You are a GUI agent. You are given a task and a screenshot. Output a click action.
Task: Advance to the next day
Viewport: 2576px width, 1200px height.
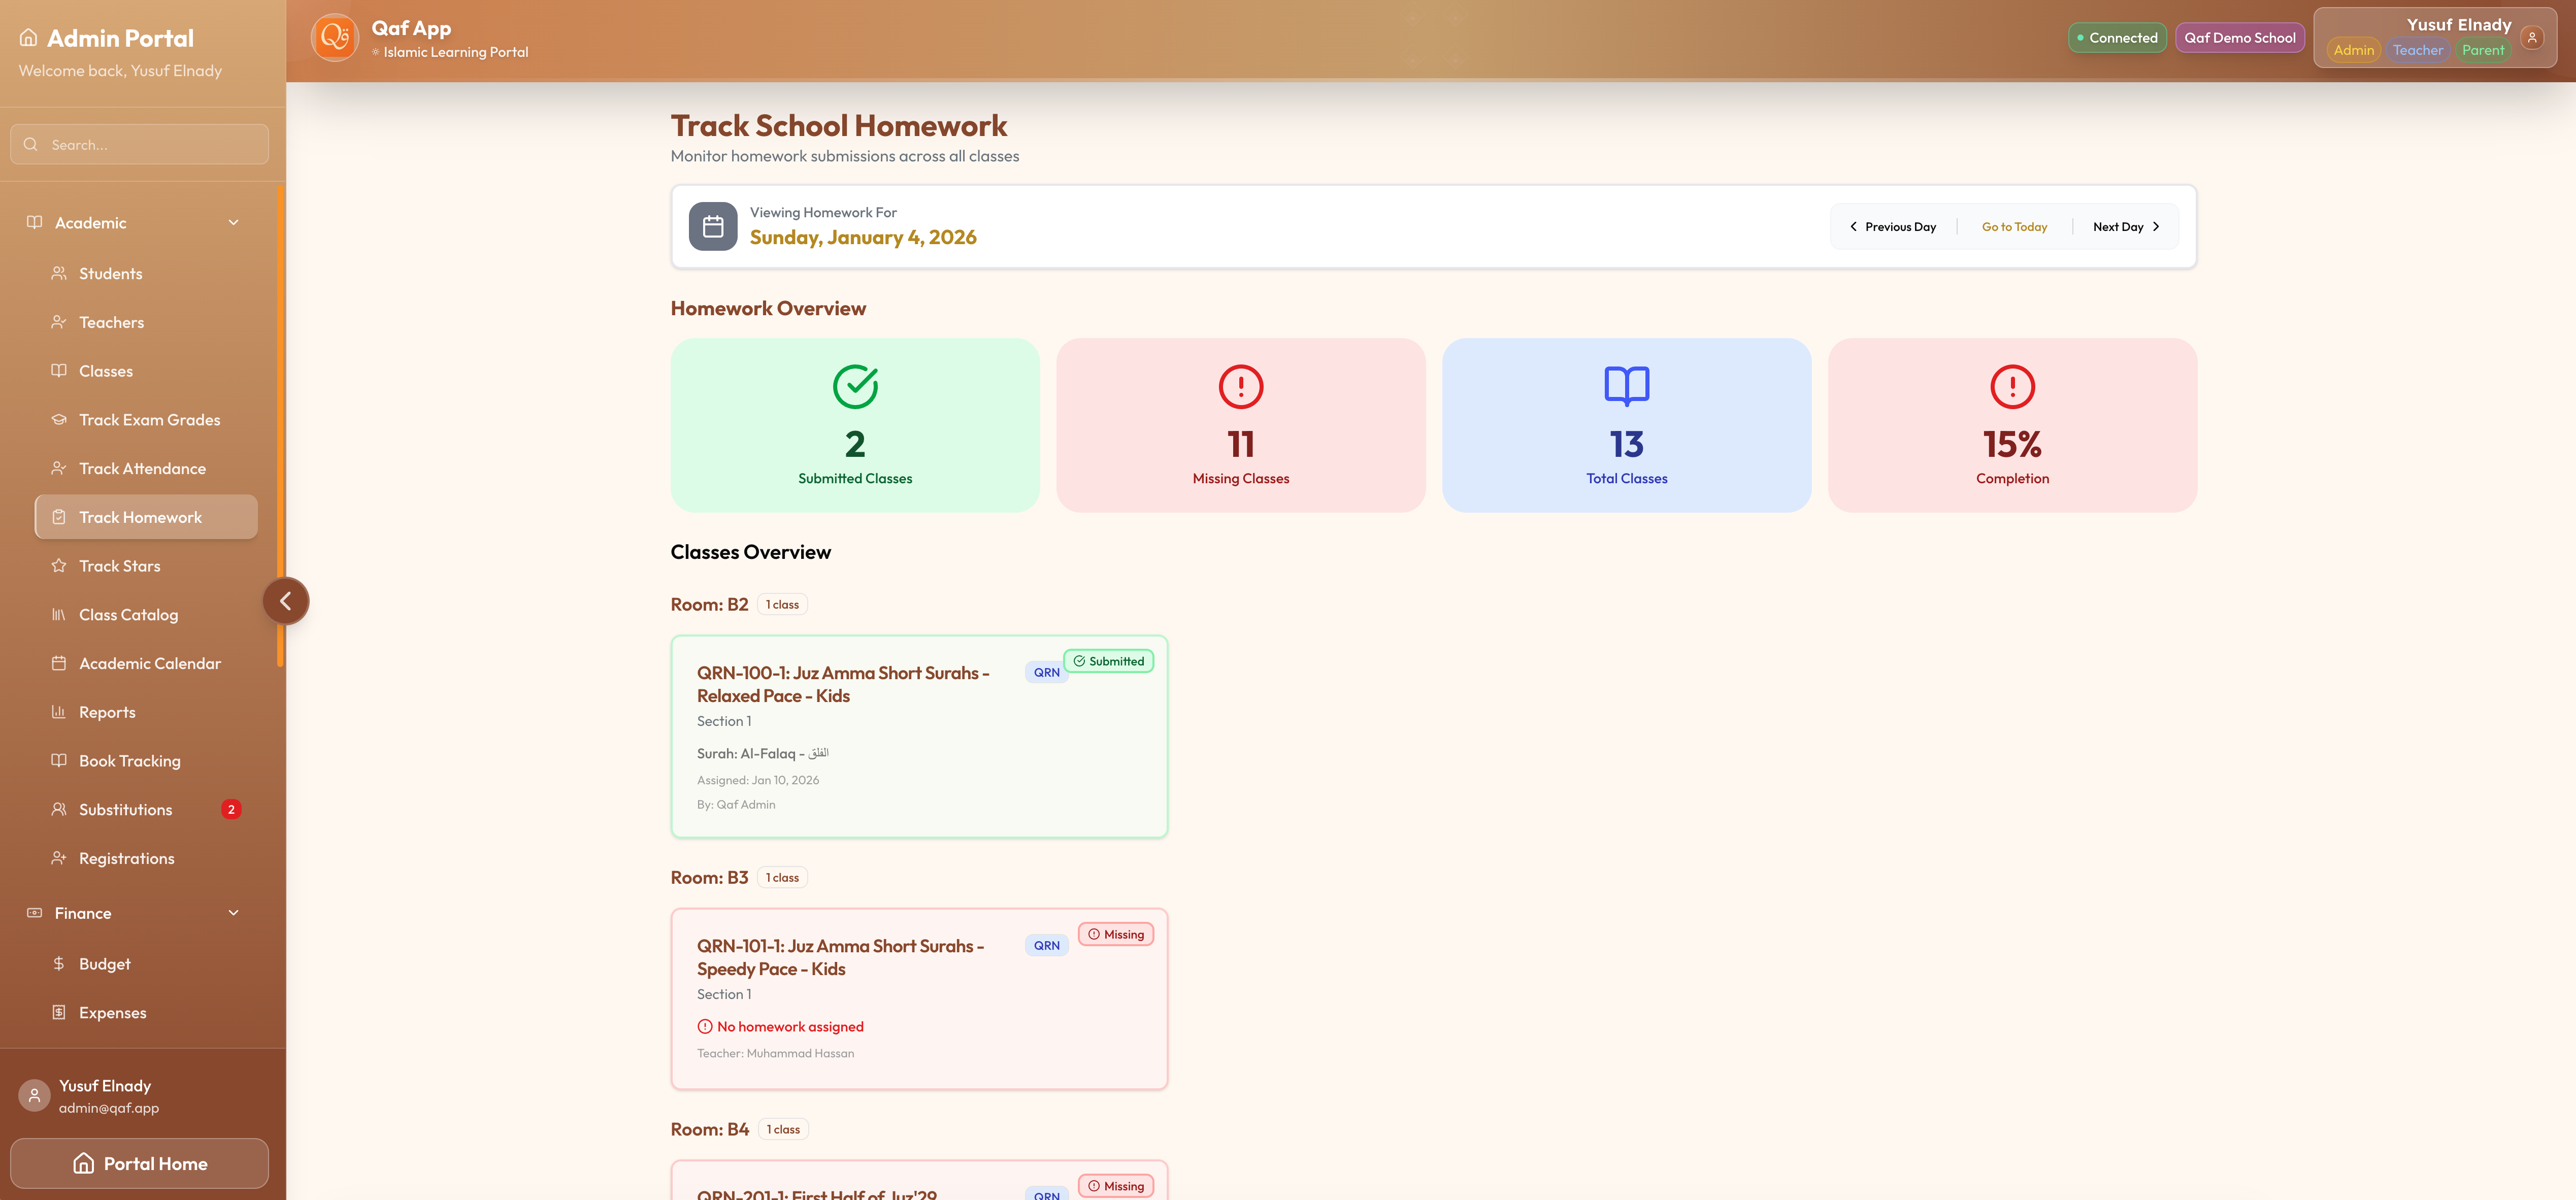click(2126, 226)
